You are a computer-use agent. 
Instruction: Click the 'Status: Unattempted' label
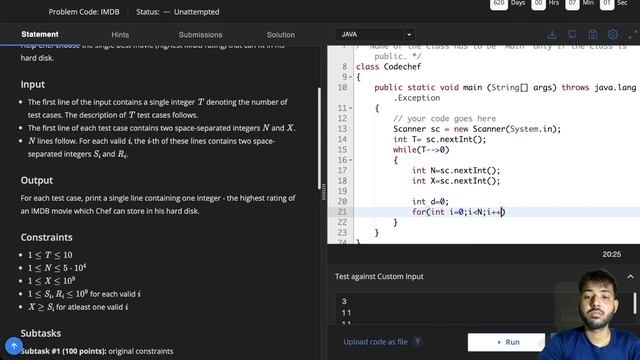coord(178,12)
